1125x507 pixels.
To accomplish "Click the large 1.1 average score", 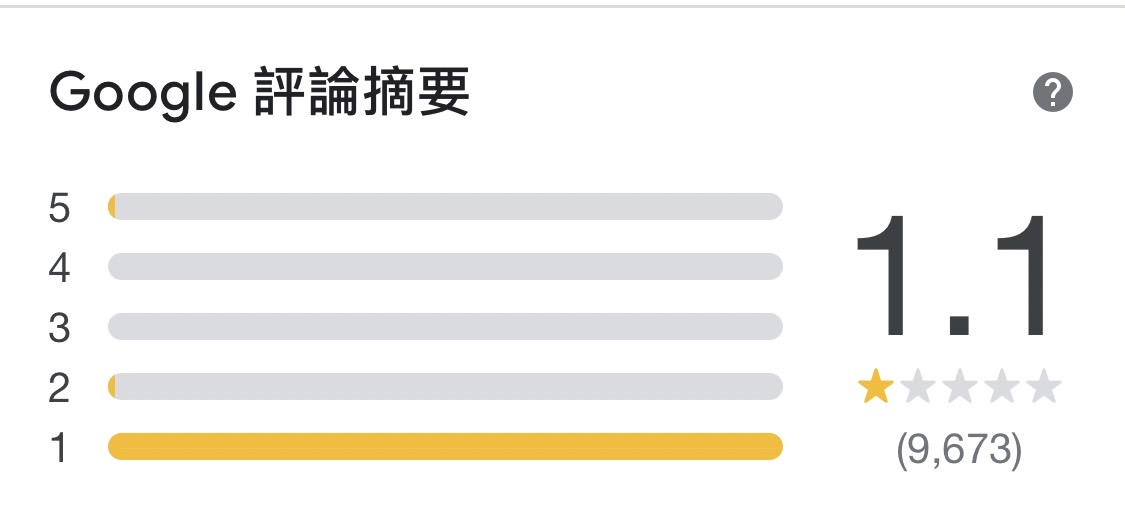I will [x=957, y=279].
